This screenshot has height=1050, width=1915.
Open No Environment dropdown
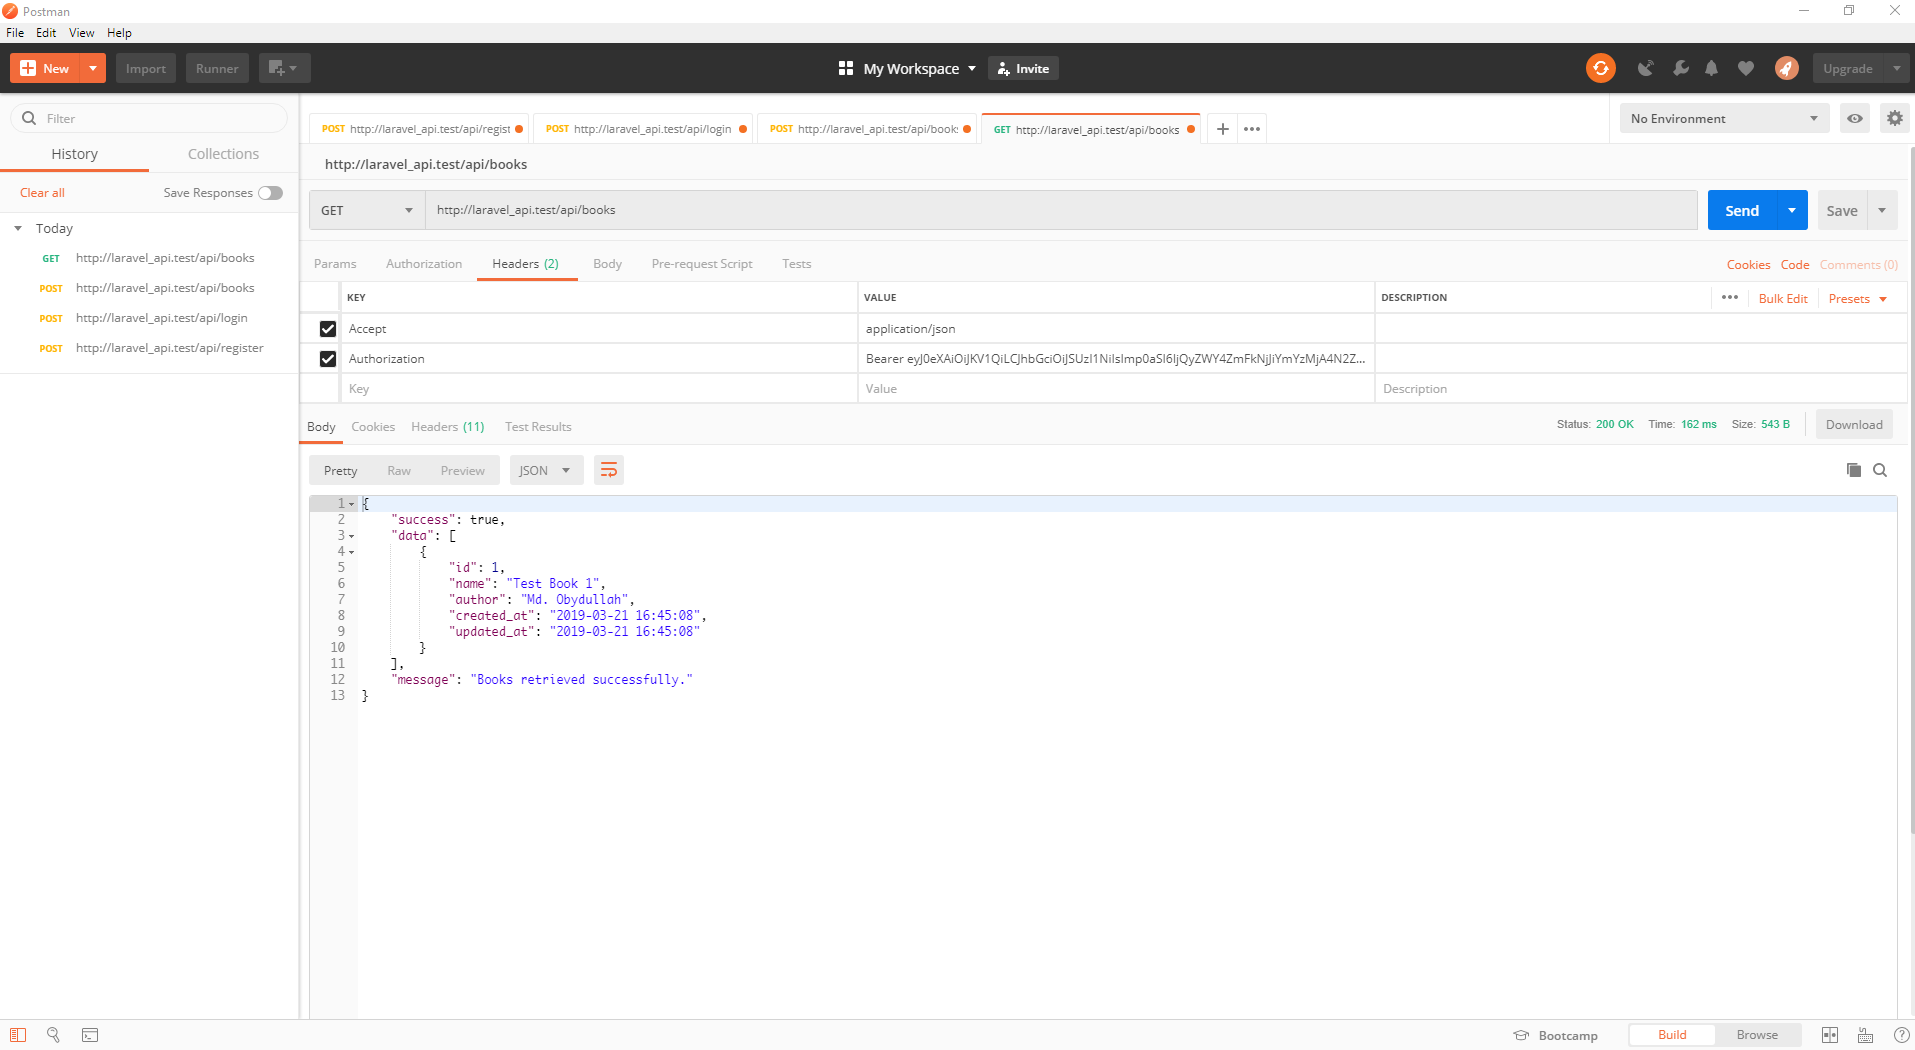point(1724,118)
